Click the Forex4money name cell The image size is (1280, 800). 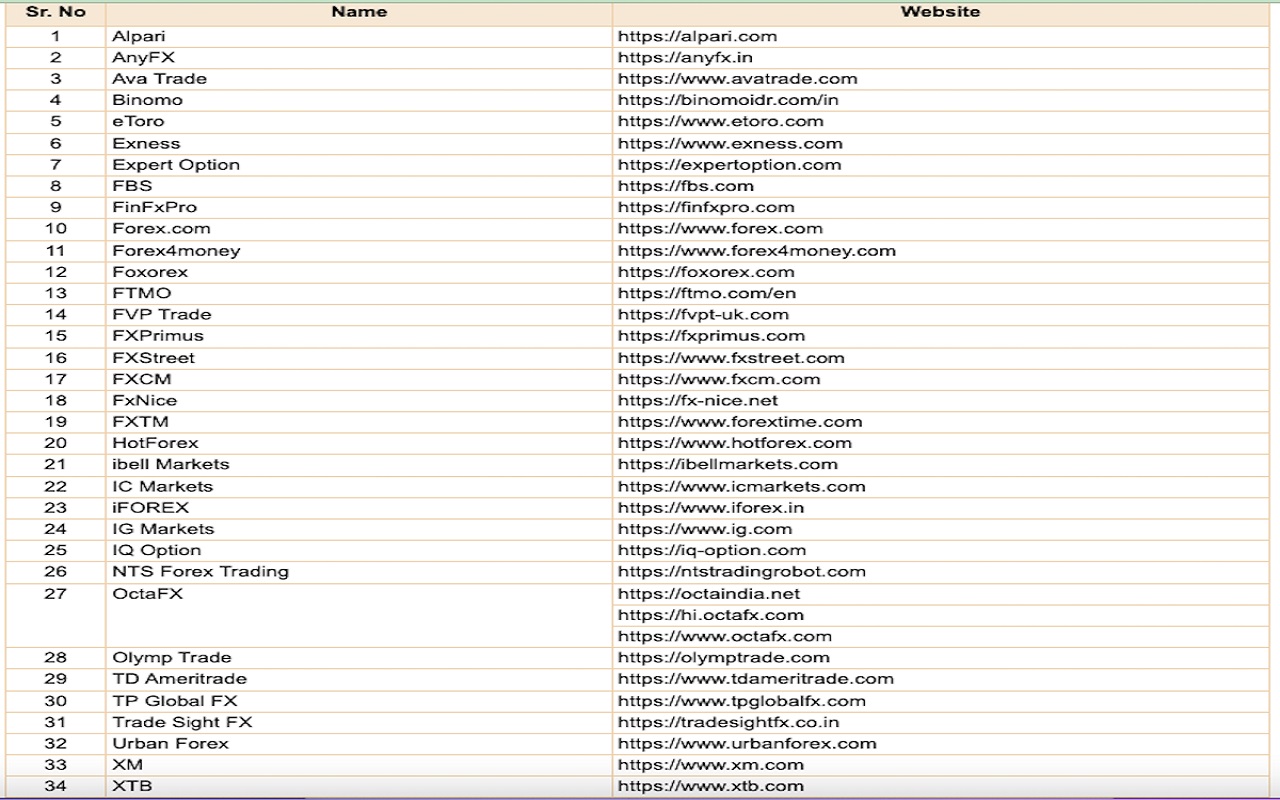[359, 250]
